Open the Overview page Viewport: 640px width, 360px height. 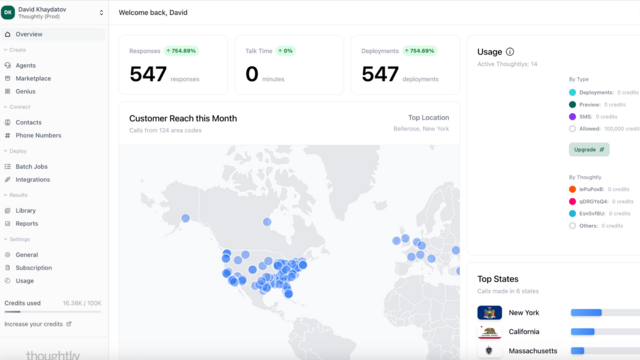pyautogui.click(x=53, y=34)
